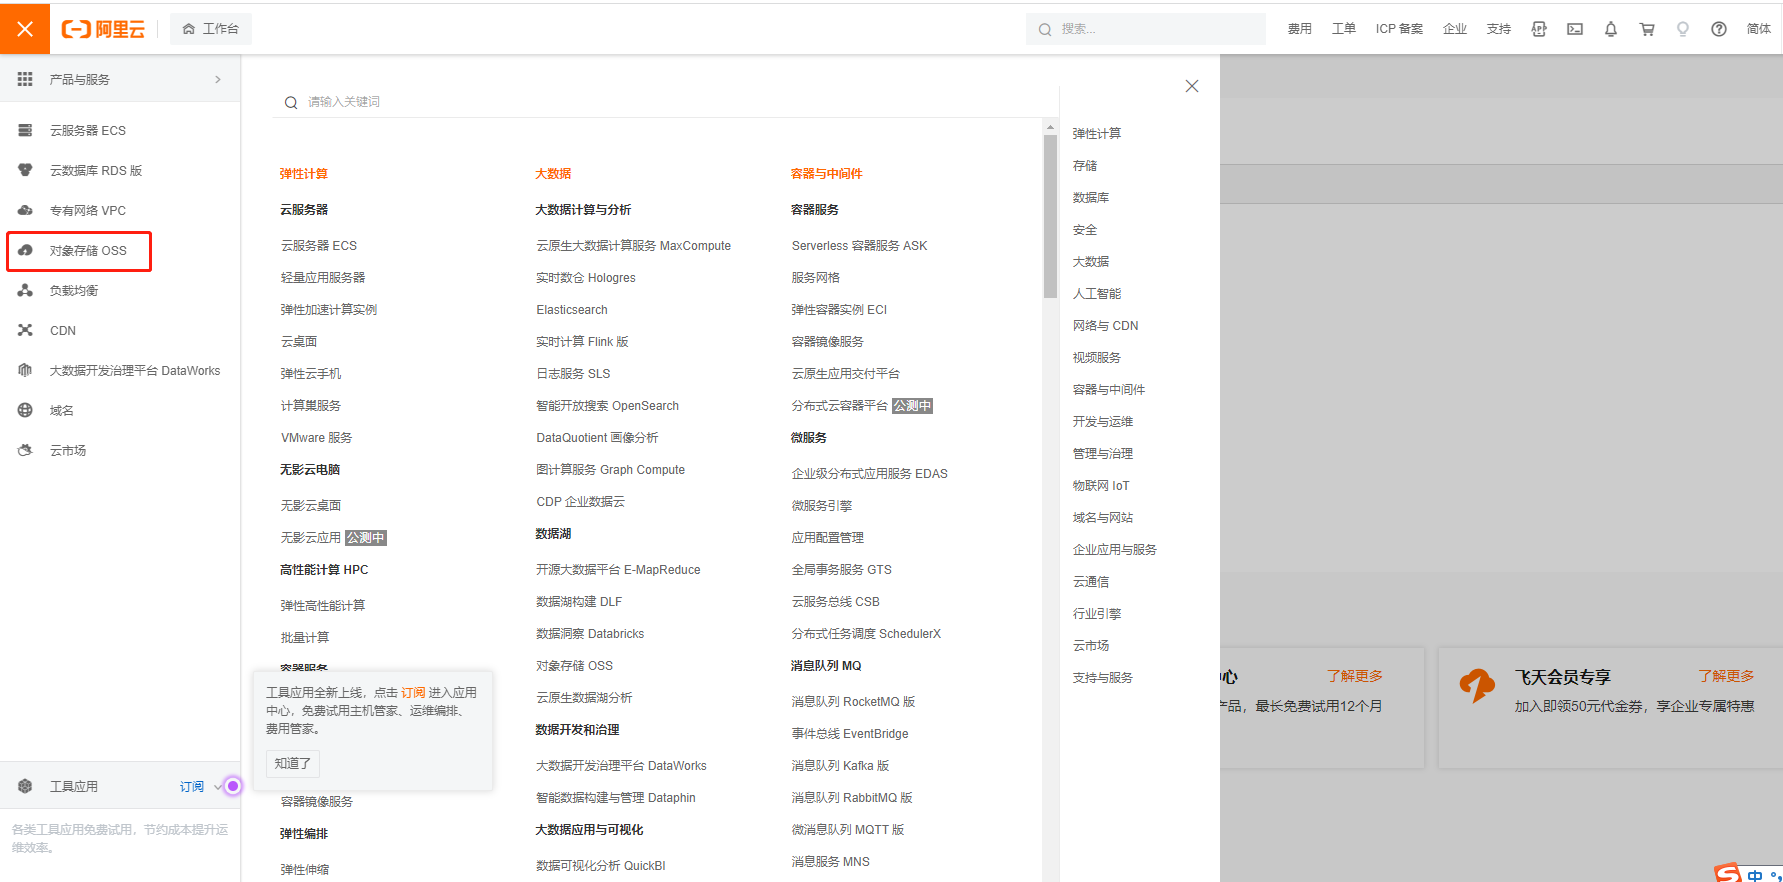Image resolution: width=1783 pixels, height=882 pixels.
Task: Open the 工作台 home button
Action: [211, 29]
